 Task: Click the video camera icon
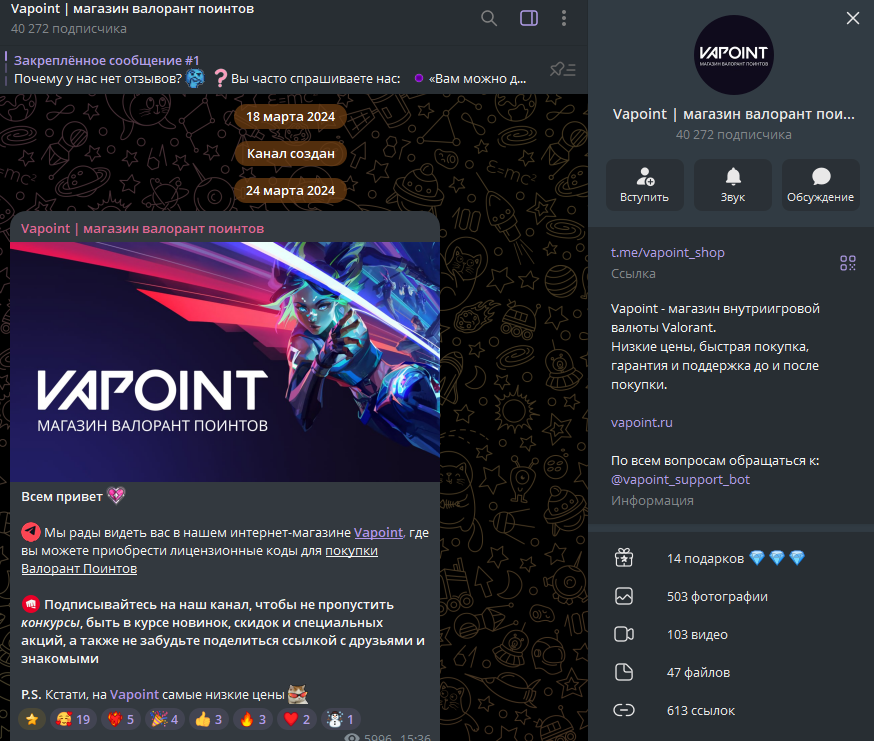point(624,635)
